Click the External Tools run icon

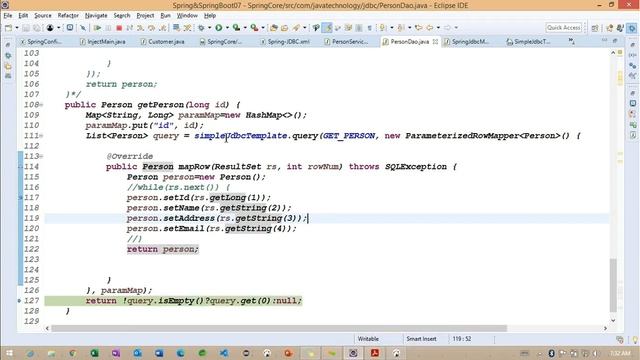pos(254,28)
